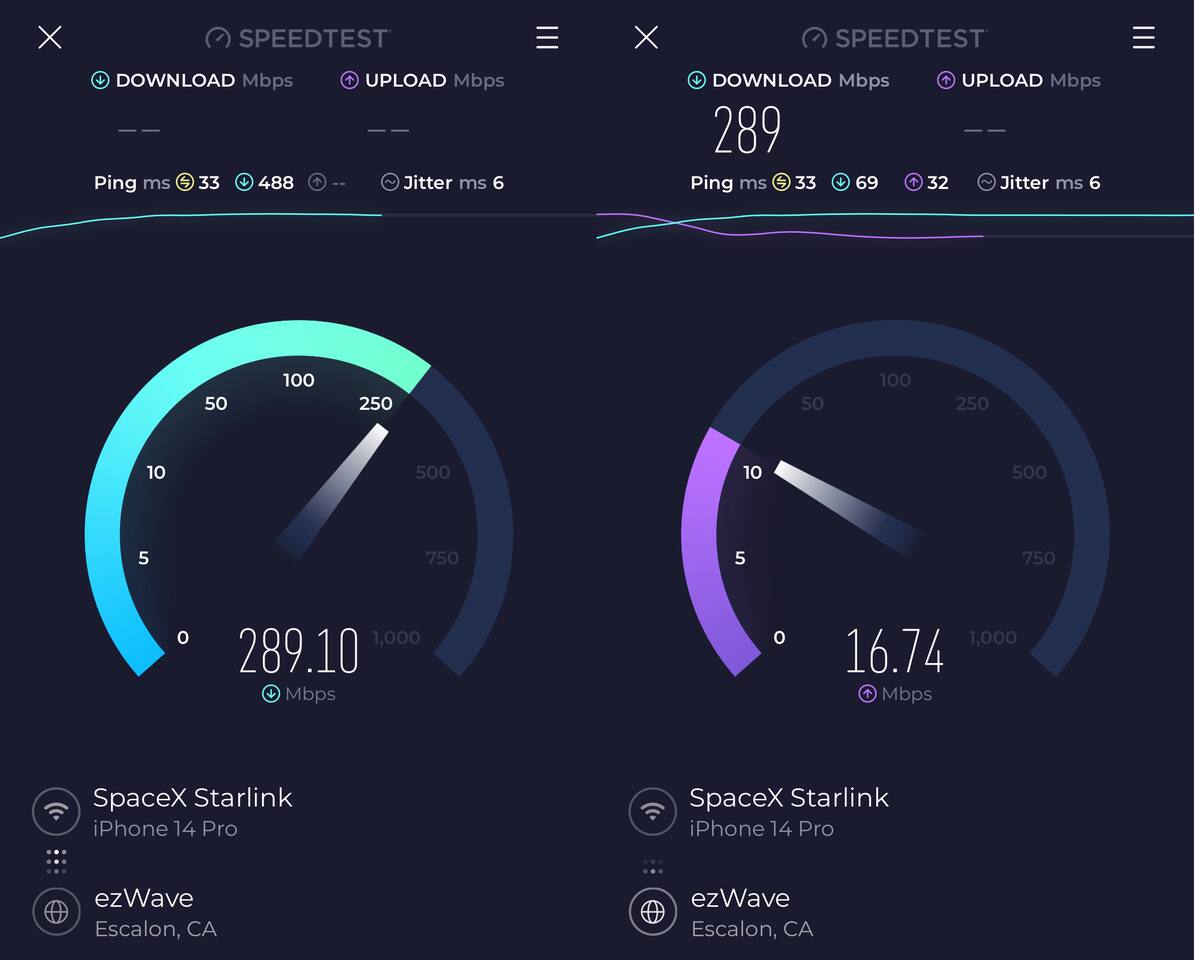Open hamburger menu on left Speedtest screen
Image resolution: width=1195 pixels, height=960 pixels.
[x=547, y=37]
